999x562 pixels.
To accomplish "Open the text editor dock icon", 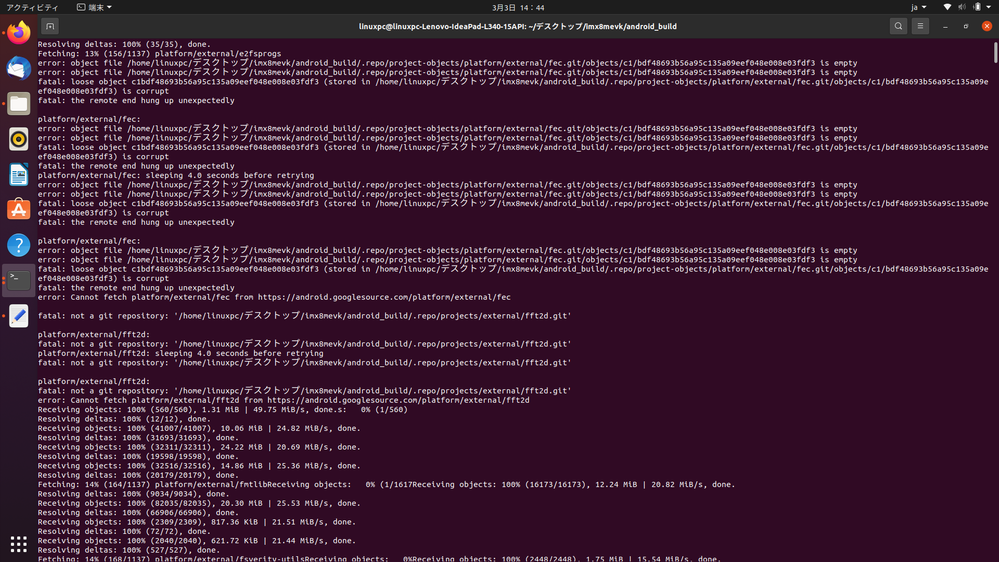I will pos(18,315).
